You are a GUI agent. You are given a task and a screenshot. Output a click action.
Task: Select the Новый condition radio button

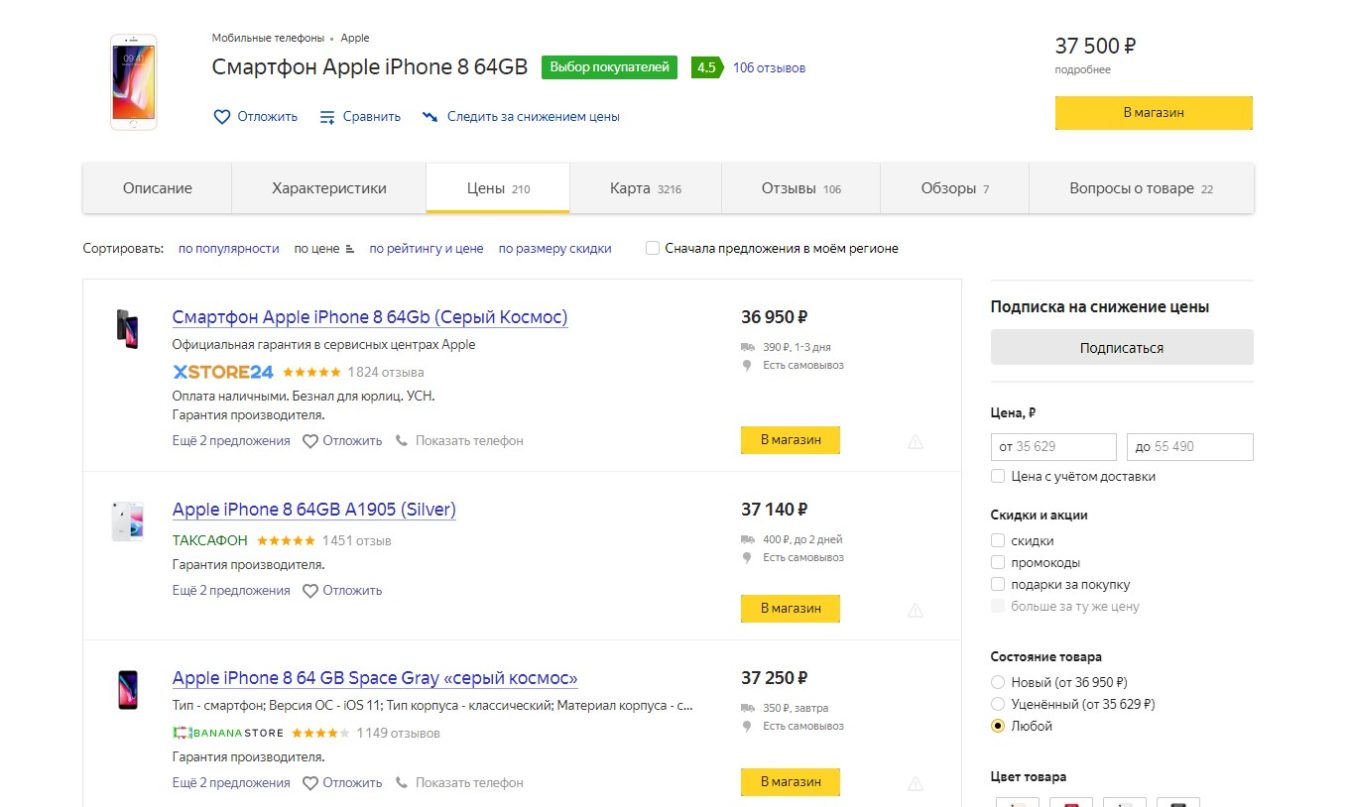pos(998,682)
